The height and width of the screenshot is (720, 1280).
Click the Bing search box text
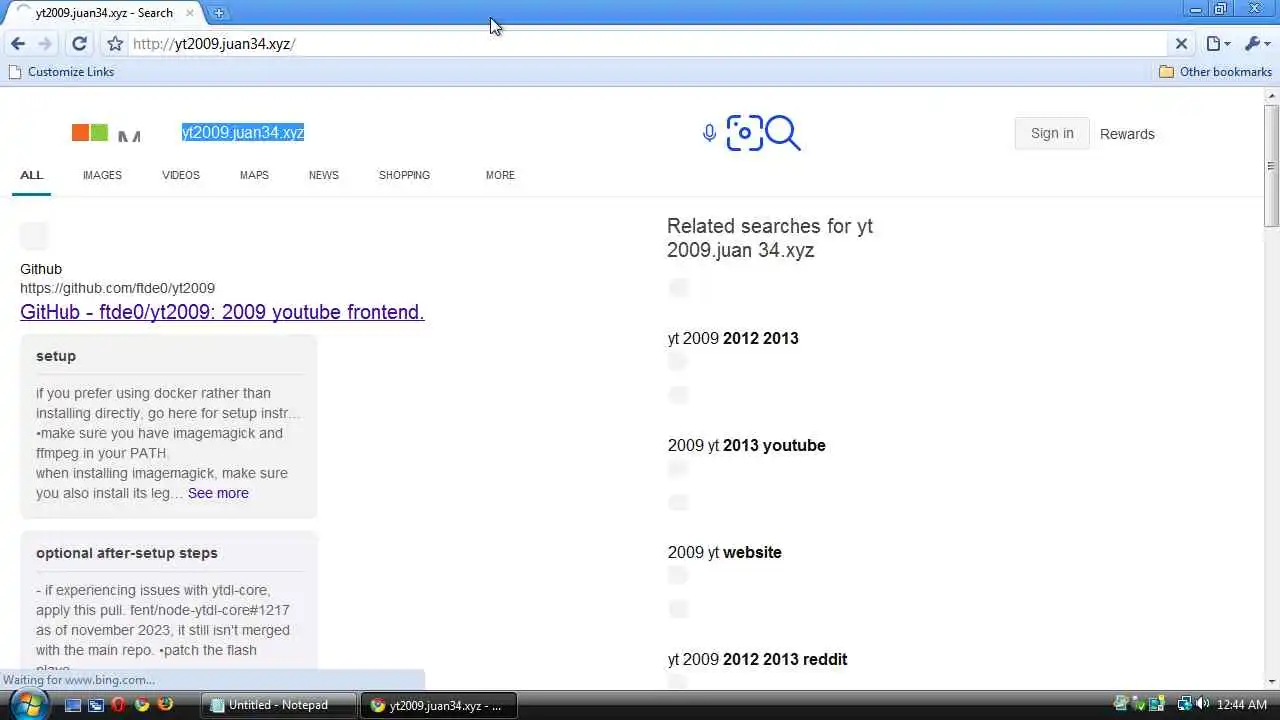243,132
